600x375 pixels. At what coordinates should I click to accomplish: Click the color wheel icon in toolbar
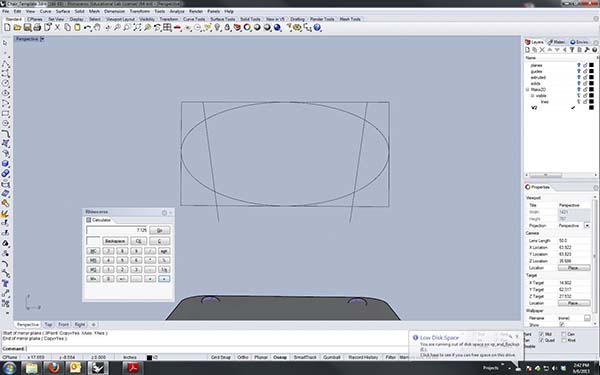[x=247, y=28]
